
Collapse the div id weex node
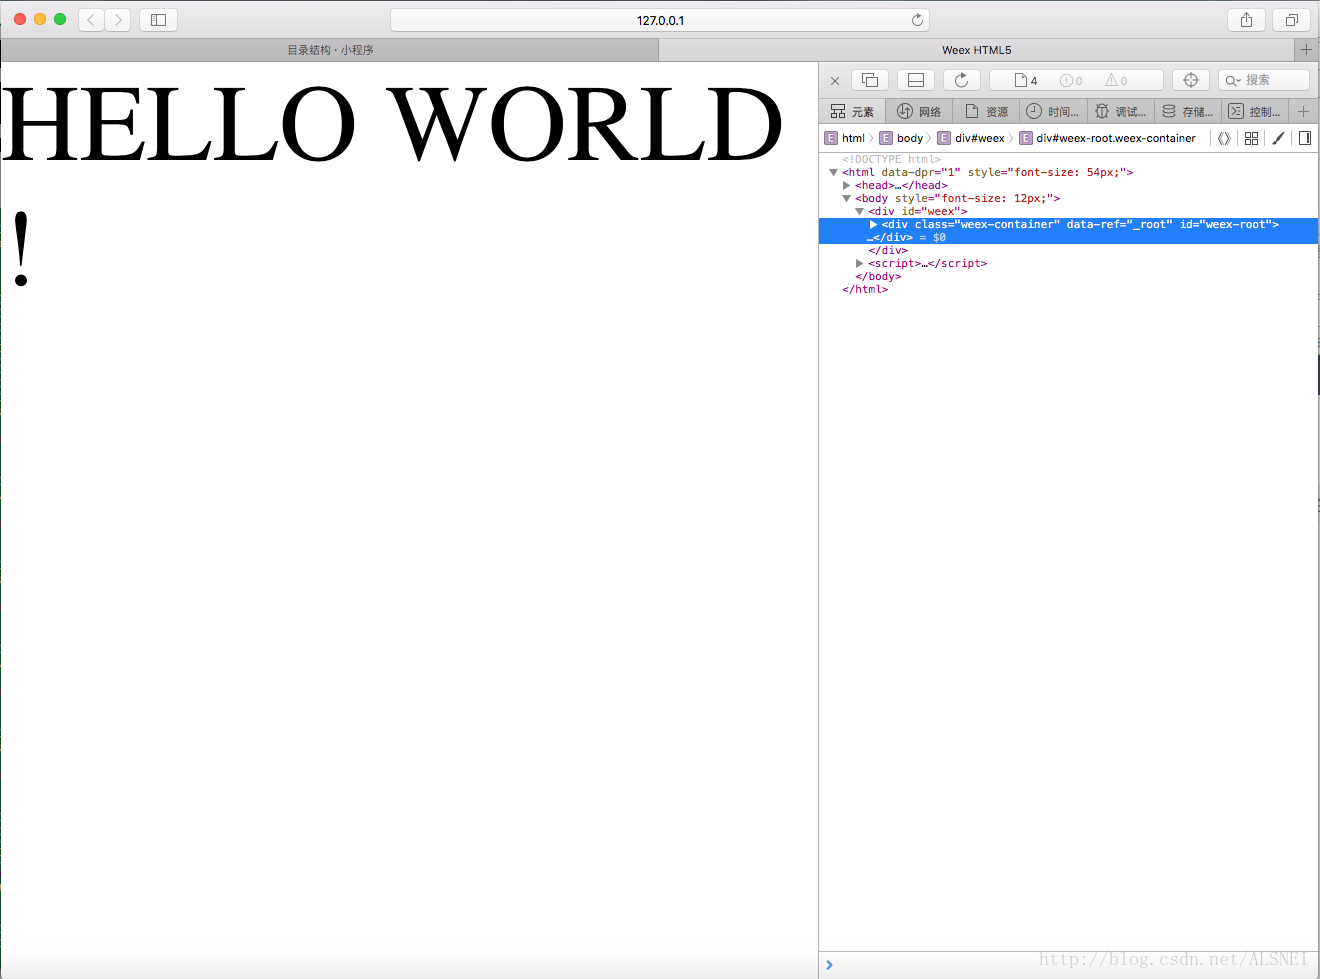tap(860, 211)
